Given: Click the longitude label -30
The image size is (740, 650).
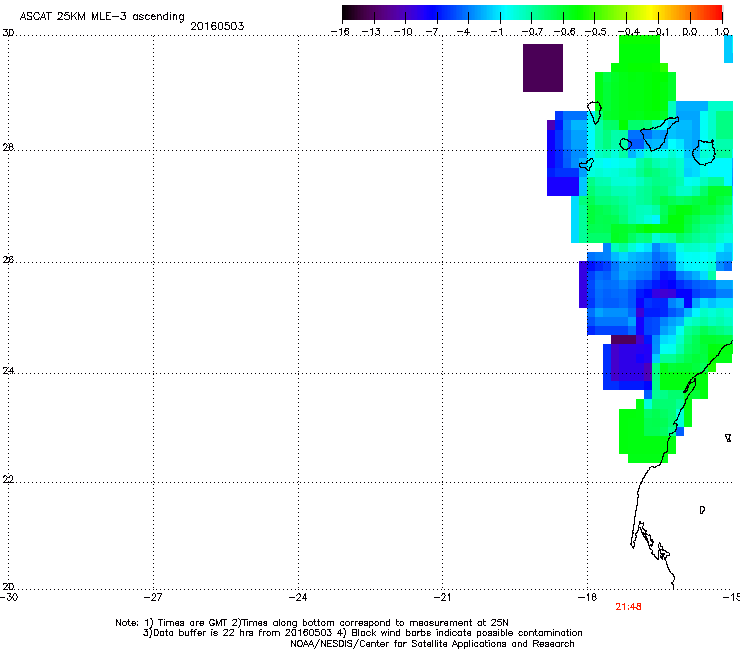Looking at the screenshot, I should pyautogui.click(x=9, y=597).
